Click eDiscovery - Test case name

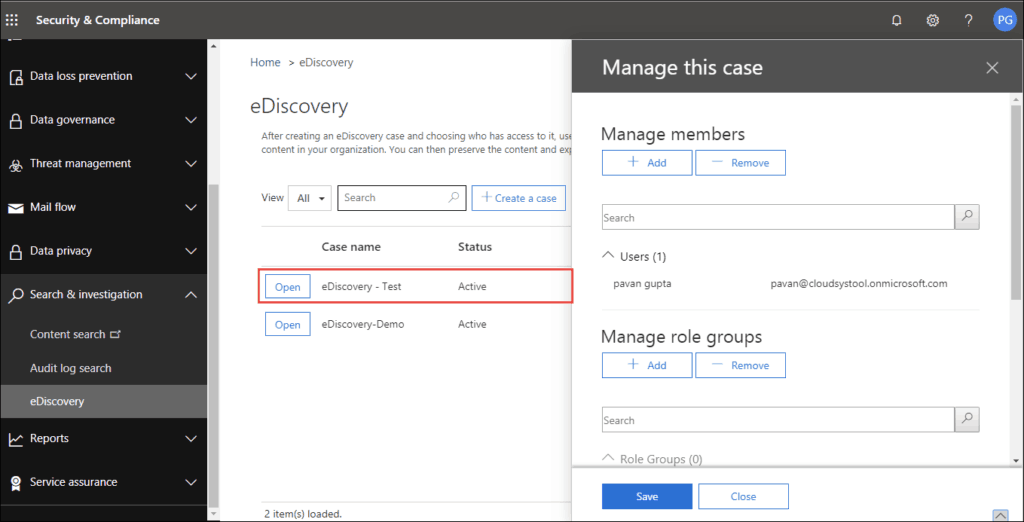click(361, 286)
